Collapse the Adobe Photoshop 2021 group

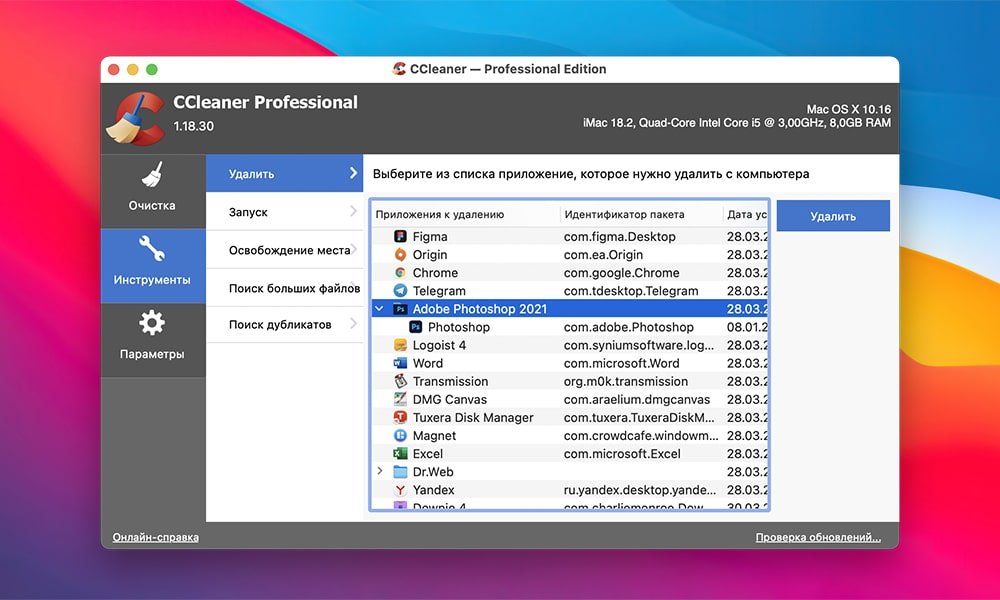(380, 309)
